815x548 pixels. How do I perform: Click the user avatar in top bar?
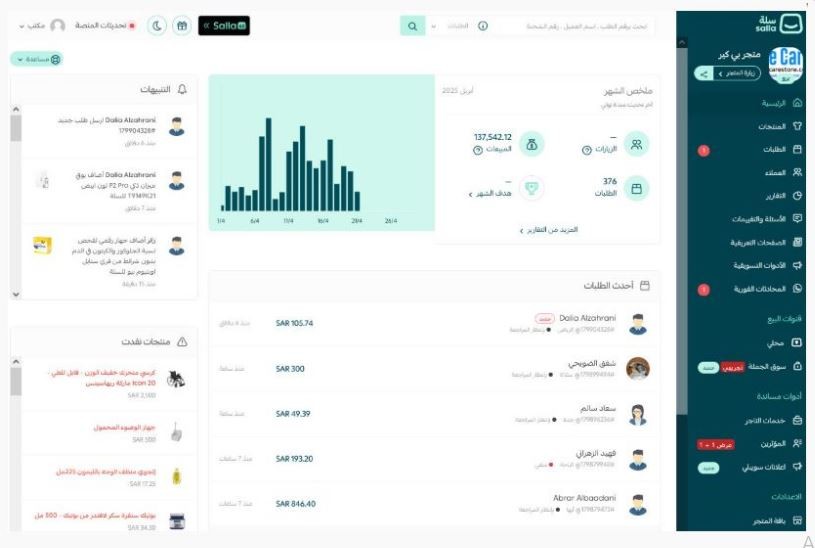57,25
